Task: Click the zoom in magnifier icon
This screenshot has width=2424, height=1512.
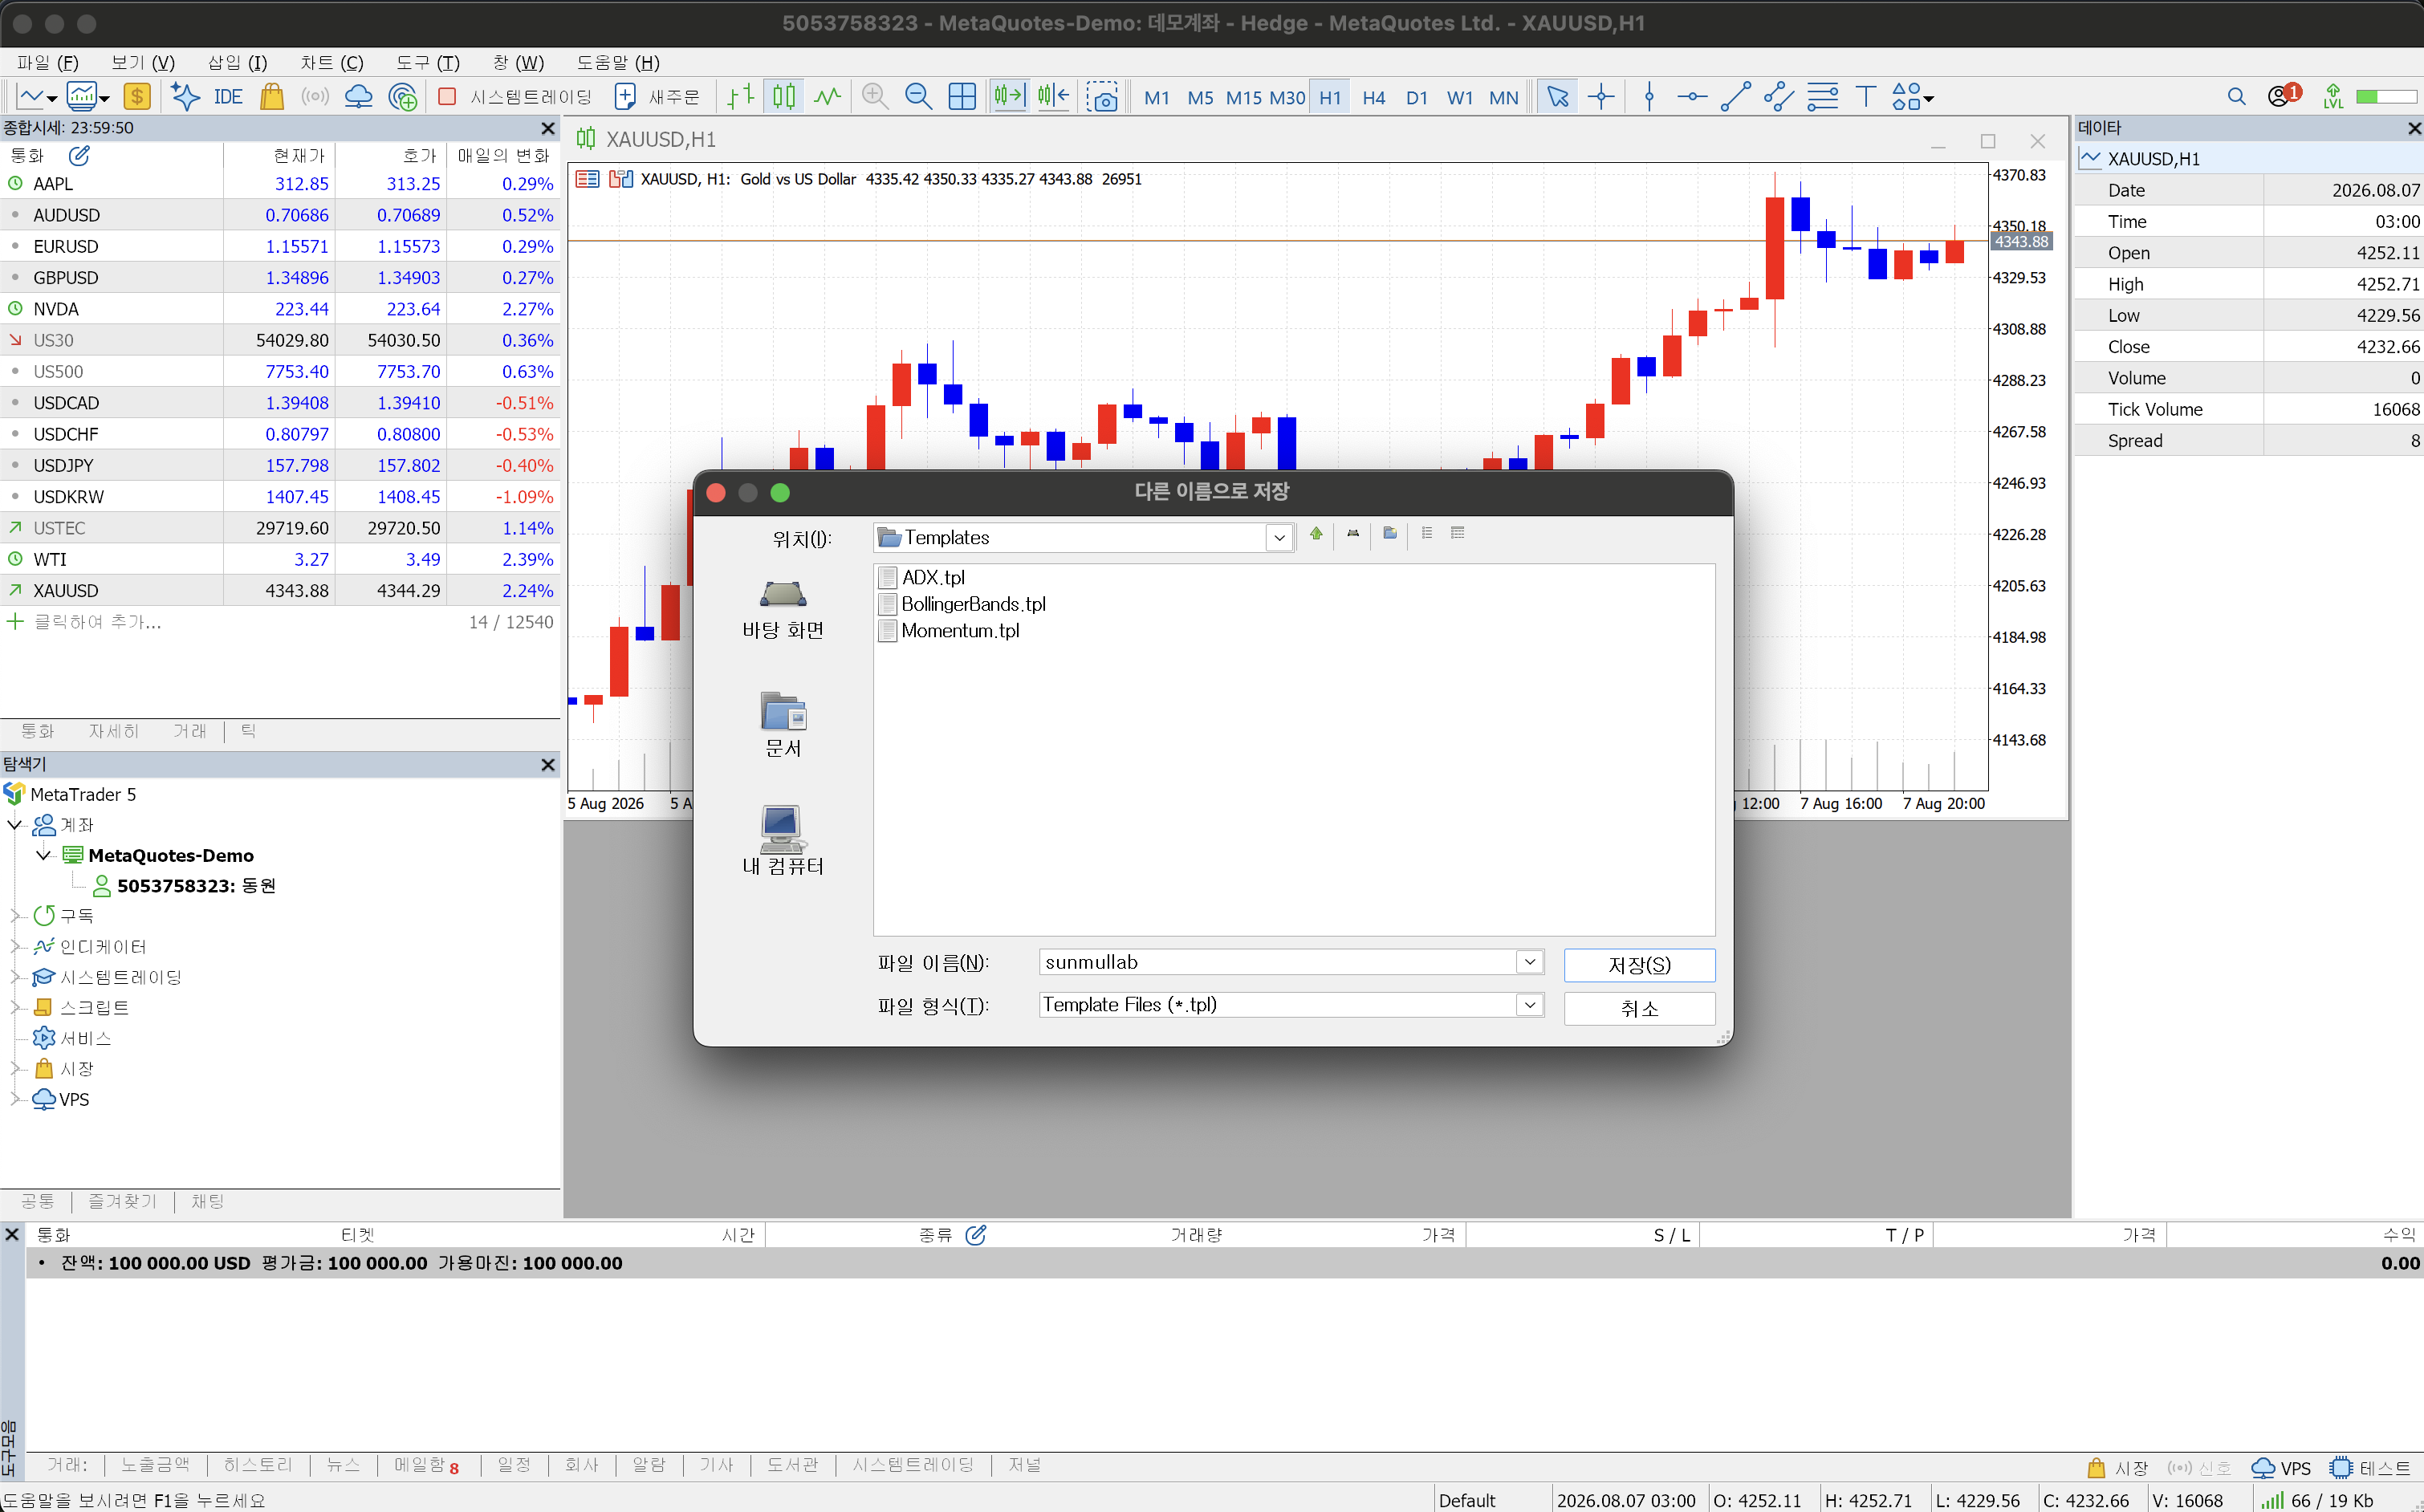Action: (x=875, y=97)
